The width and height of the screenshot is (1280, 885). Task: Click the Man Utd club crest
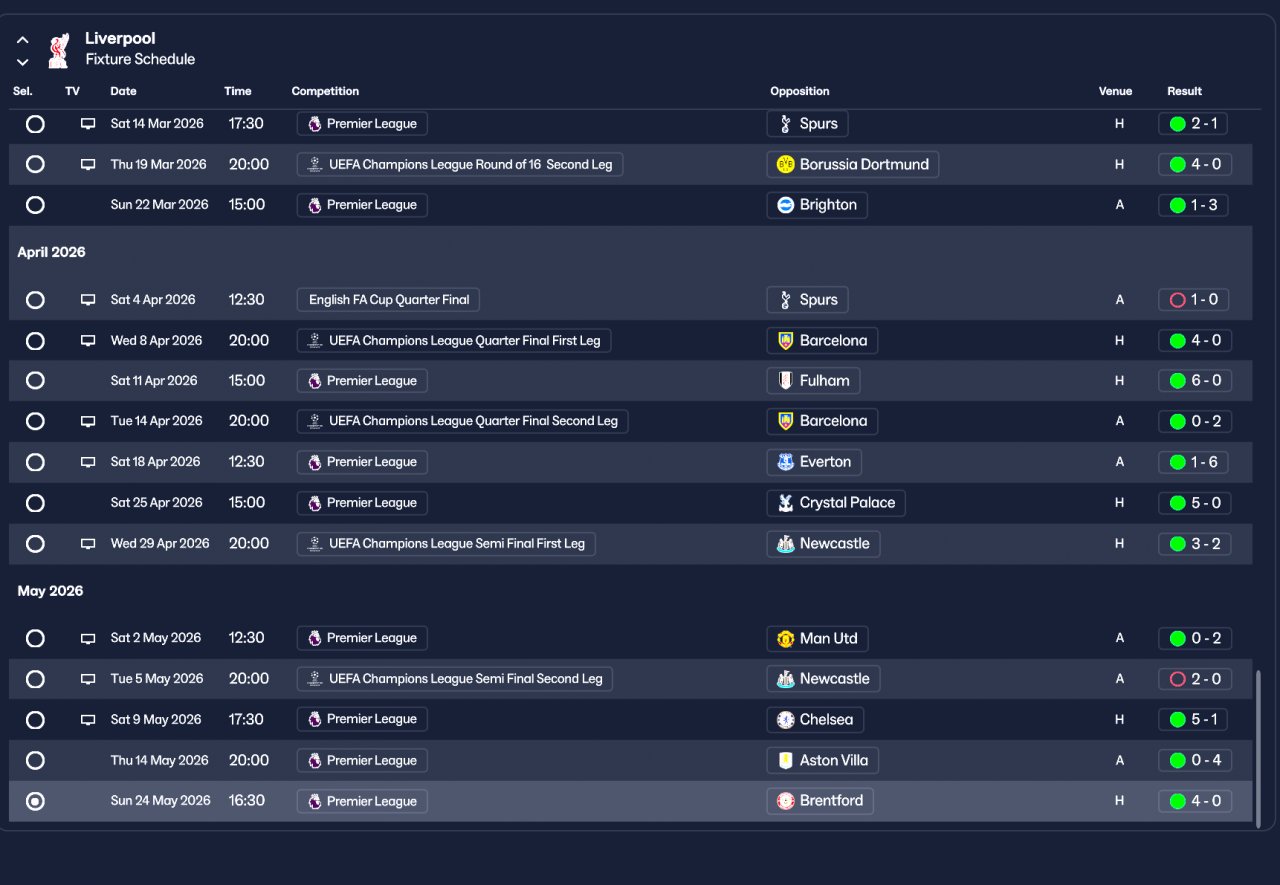pyautogui.click(x=786, y=638)
